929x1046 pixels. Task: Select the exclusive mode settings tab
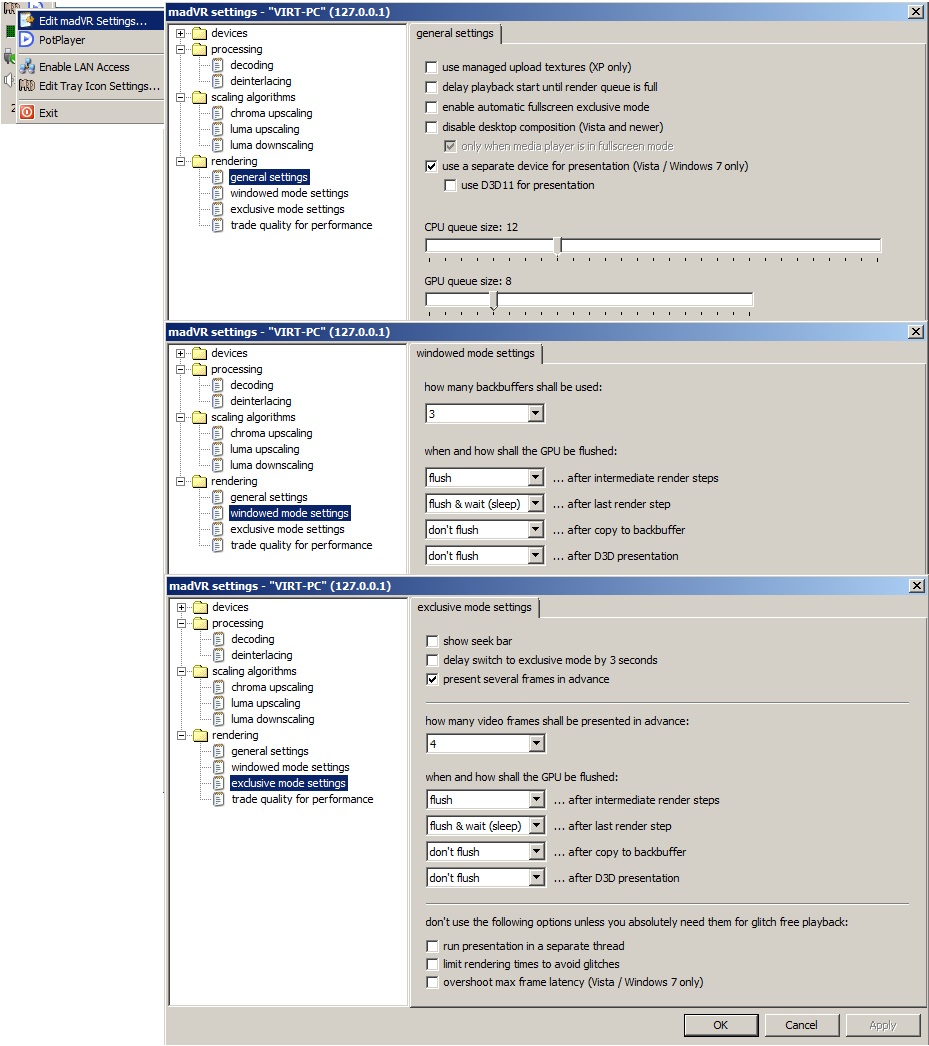(x=474, y=608)
